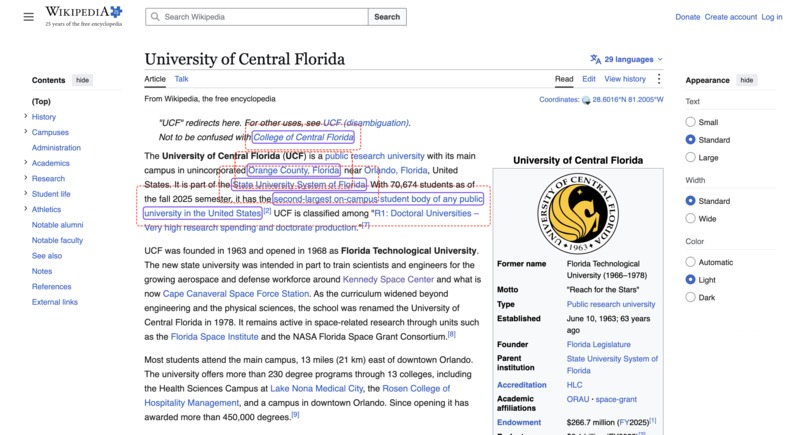Viewport: 806px width, 435px height.
Task: Click citation reference [8]
Action: tap(451, 334)
